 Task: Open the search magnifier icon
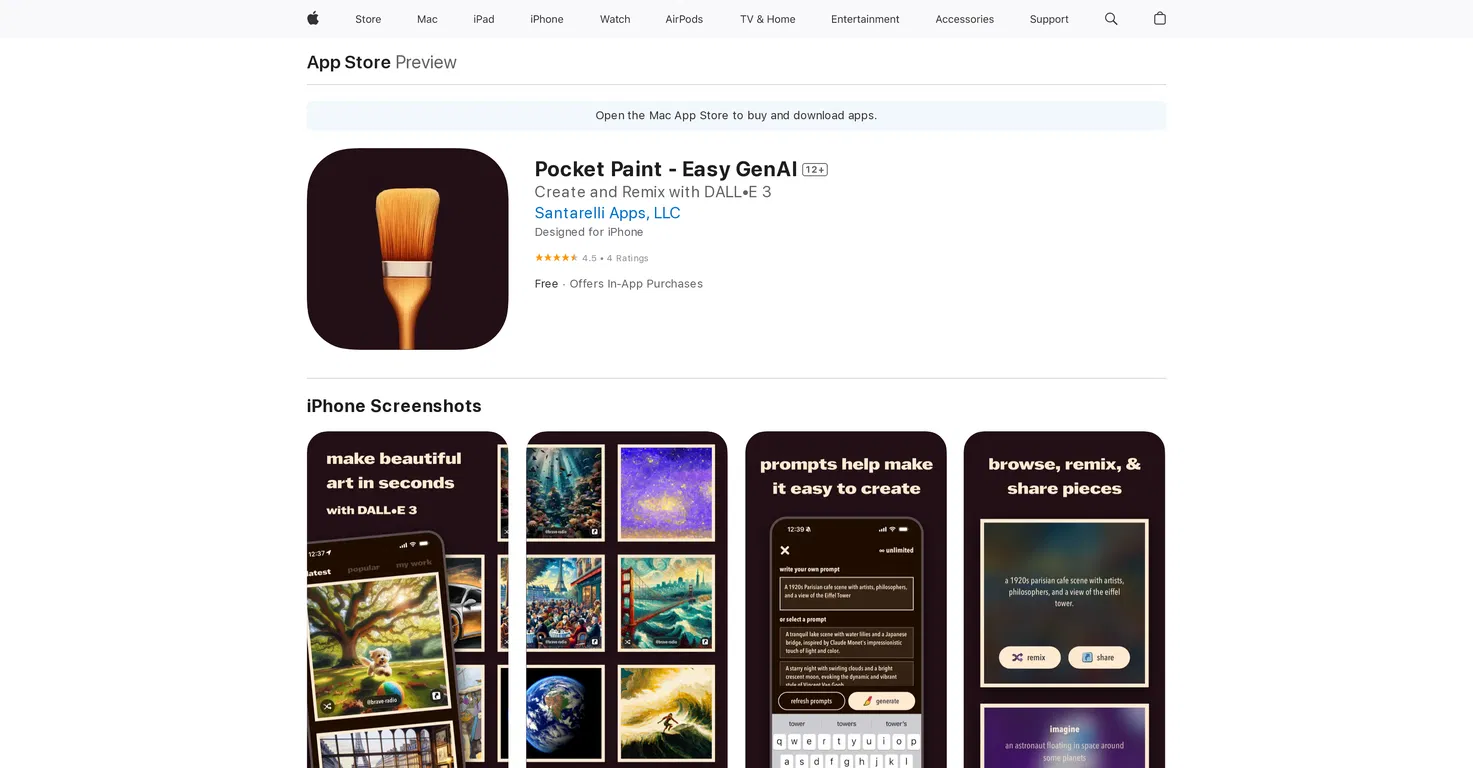coord(1111,19)
